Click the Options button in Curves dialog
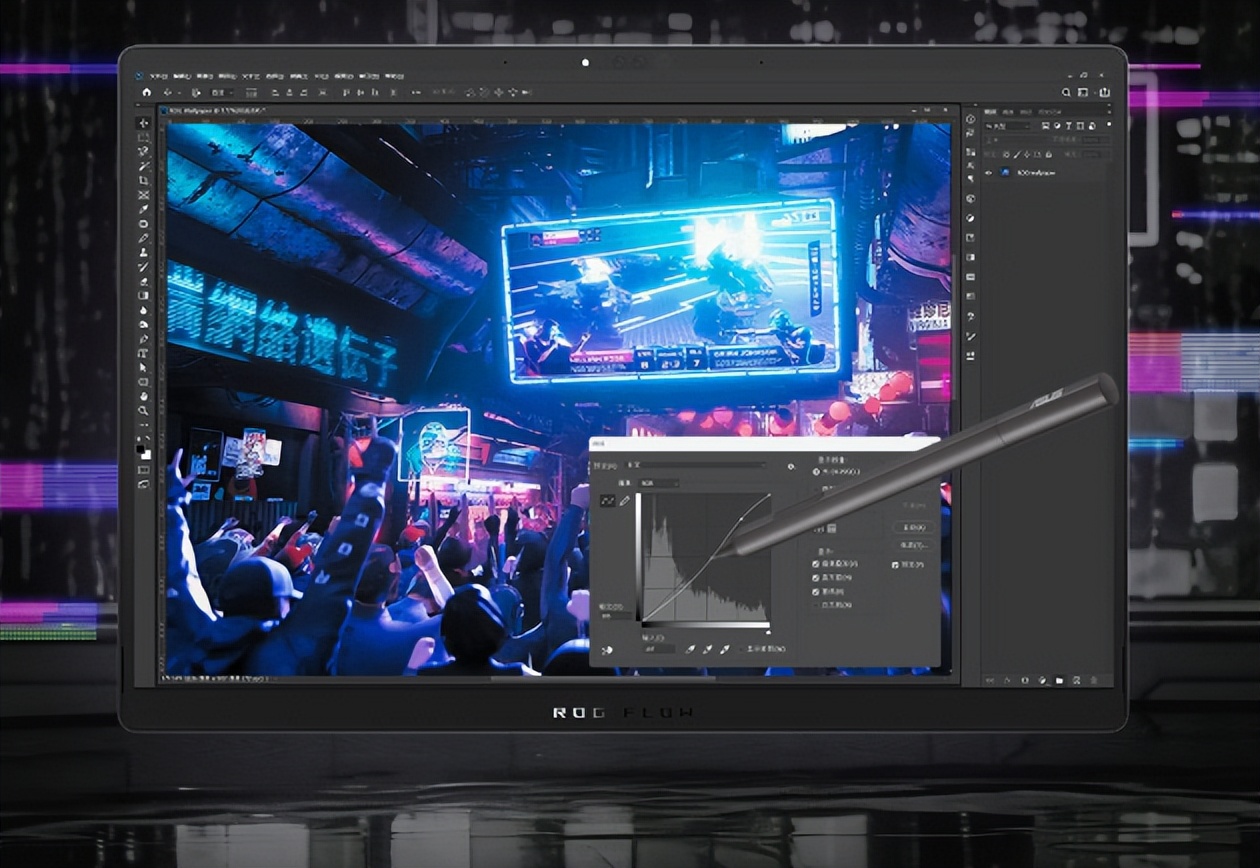This screenshot has width=1260, height=868. [914, 545]
